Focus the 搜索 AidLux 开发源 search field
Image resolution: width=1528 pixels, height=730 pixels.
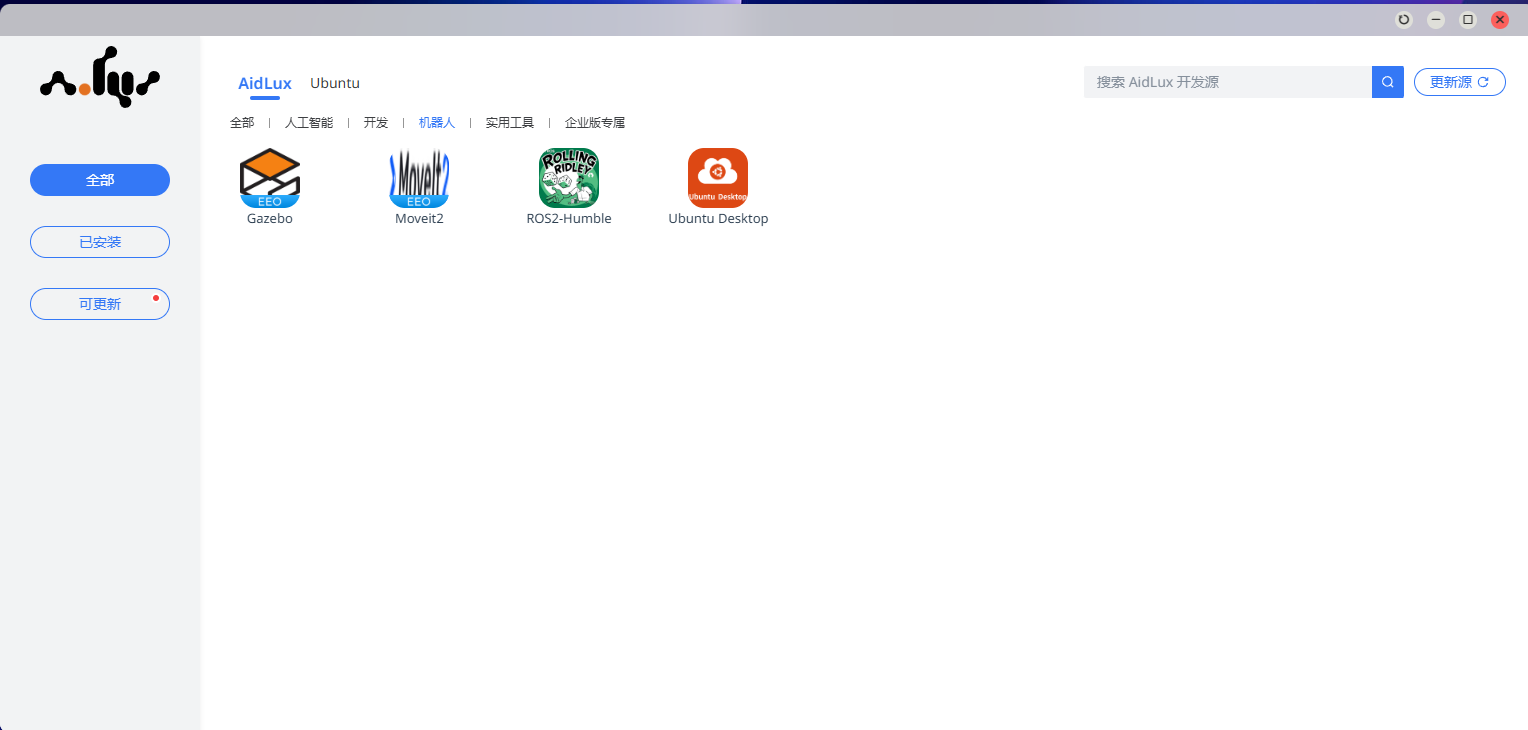coord(1228,82)
